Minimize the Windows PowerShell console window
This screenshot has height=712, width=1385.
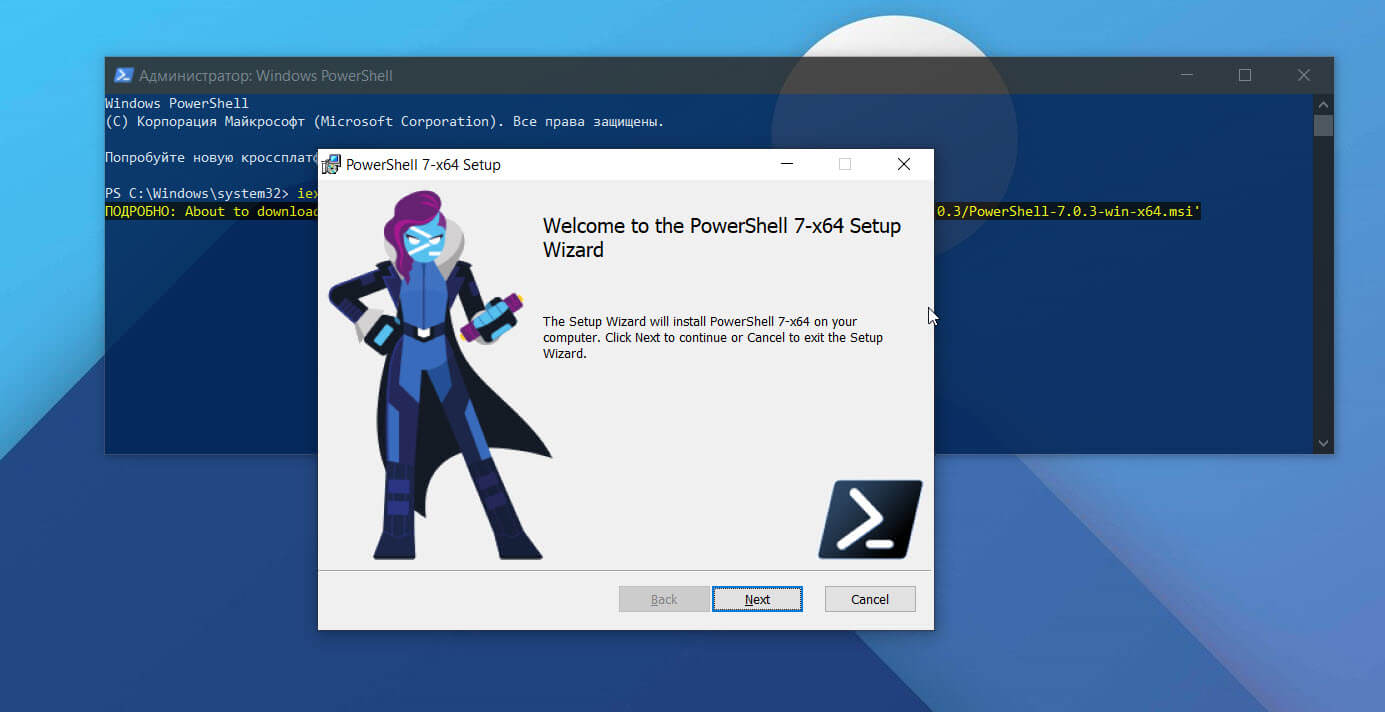(1186, 75)
